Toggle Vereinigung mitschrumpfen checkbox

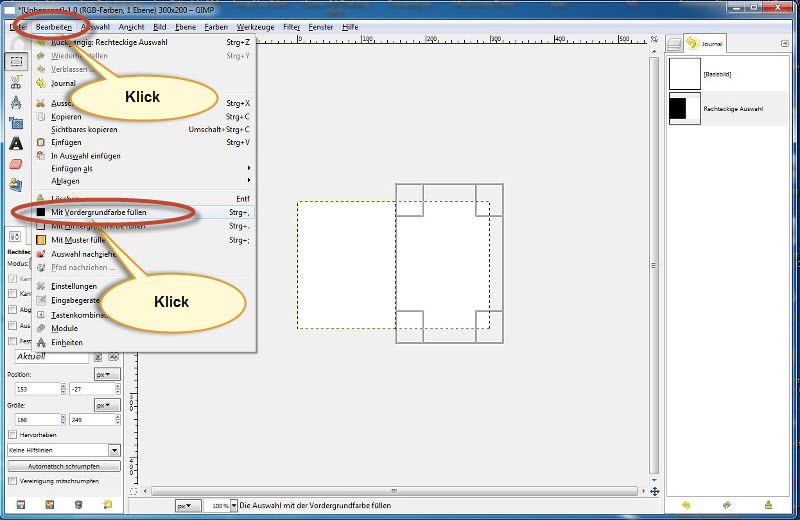12,481
